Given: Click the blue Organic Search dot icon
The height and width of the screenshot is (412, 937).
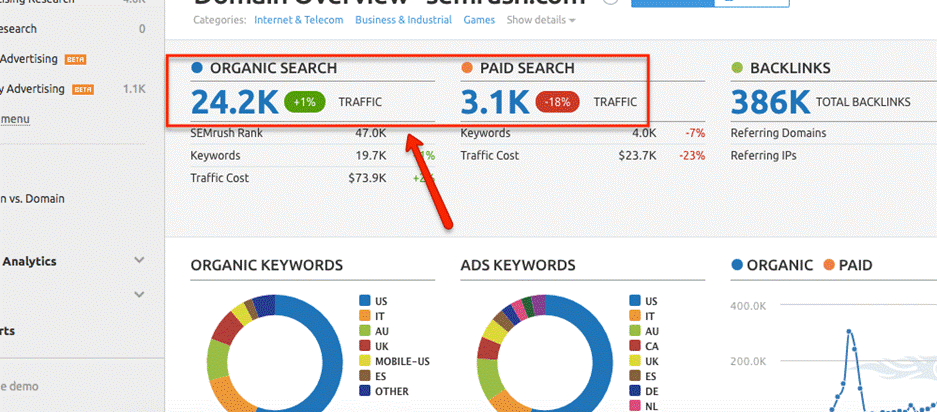Looking at the screenshot, I should coord(197,68).
